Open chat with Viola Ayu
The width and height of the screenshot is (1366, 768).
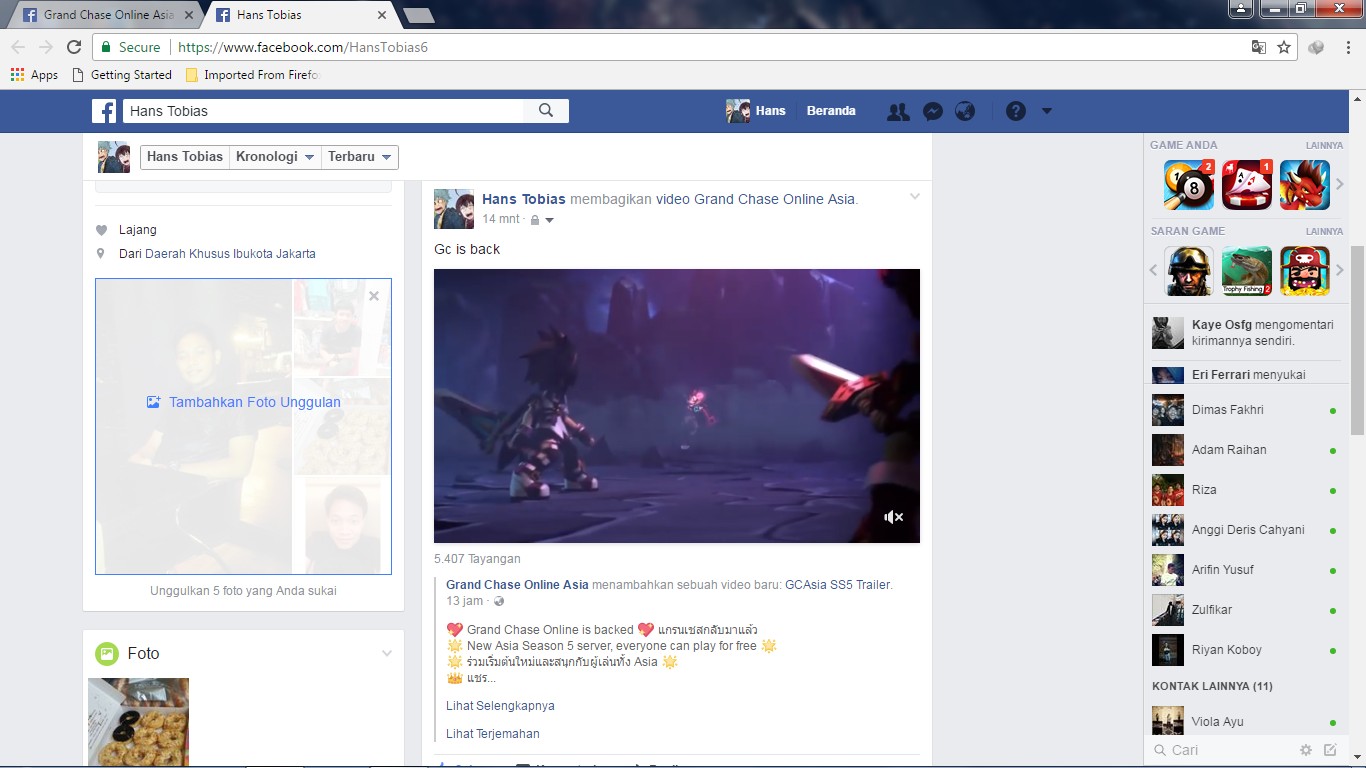pos(1245,722)
